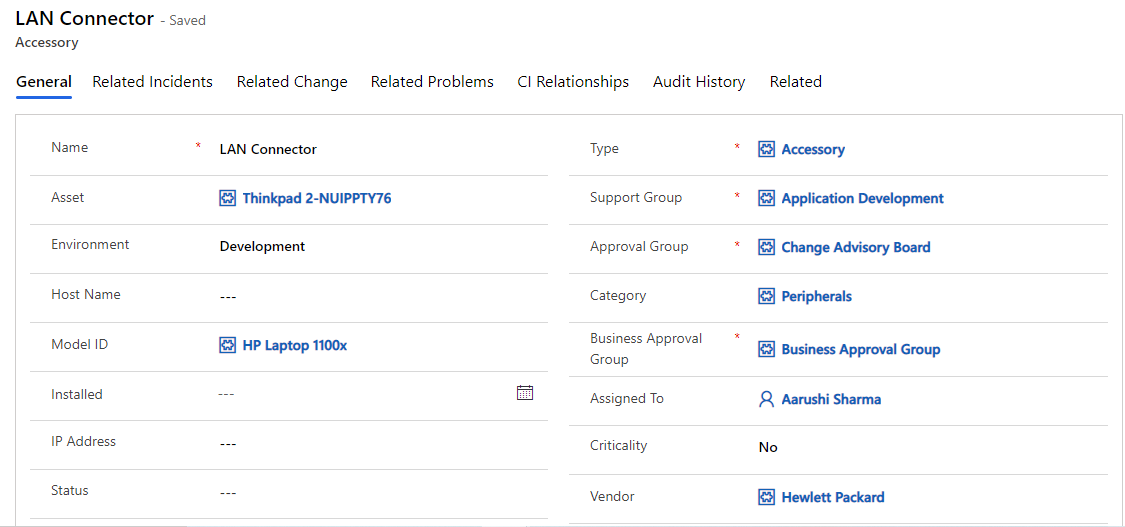Click the entity icon beside HP Laptop 1100x

(228, 345)
